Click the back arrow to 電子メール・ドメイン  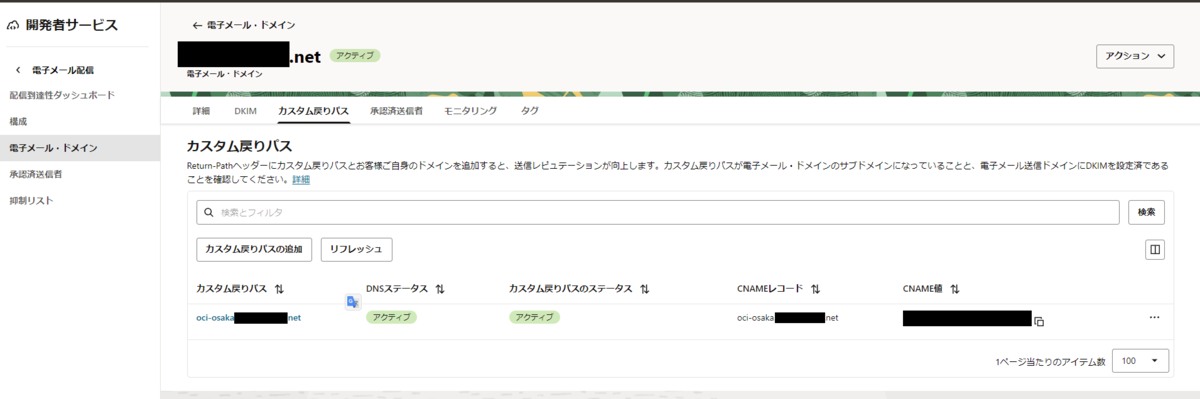click(197, 25)
